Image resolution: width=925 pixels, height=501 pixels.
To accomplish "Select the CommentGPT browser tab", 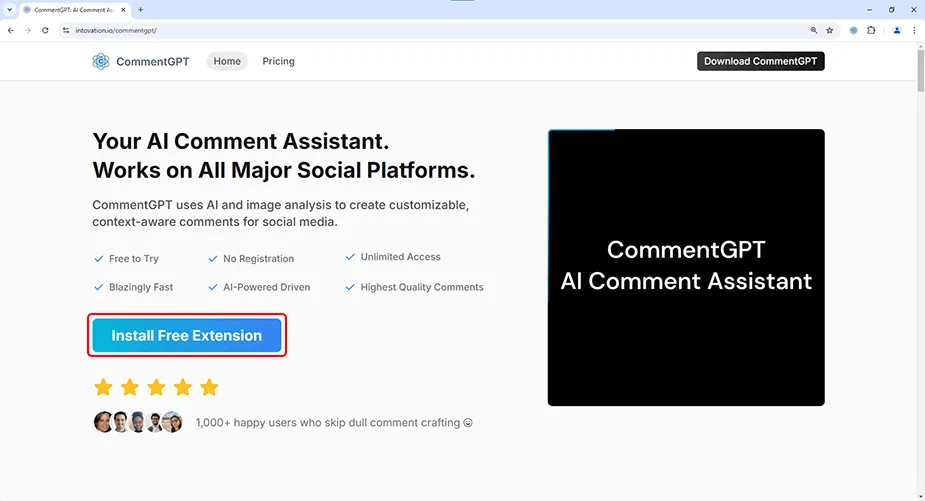I will (75, 10).
